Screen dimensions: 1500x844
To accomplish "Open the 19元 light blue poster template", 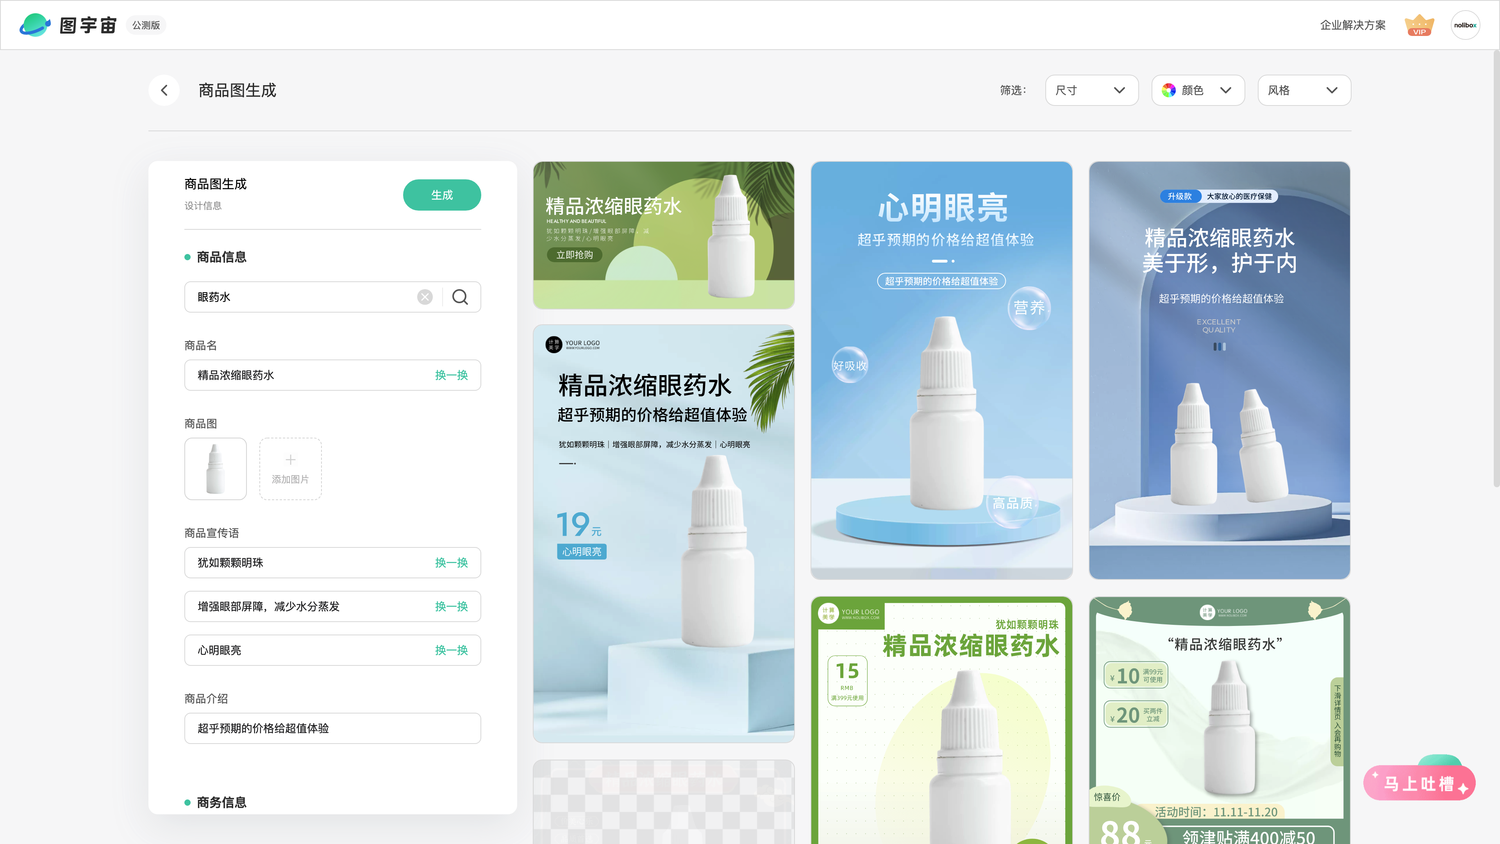I will coord(664,533).
